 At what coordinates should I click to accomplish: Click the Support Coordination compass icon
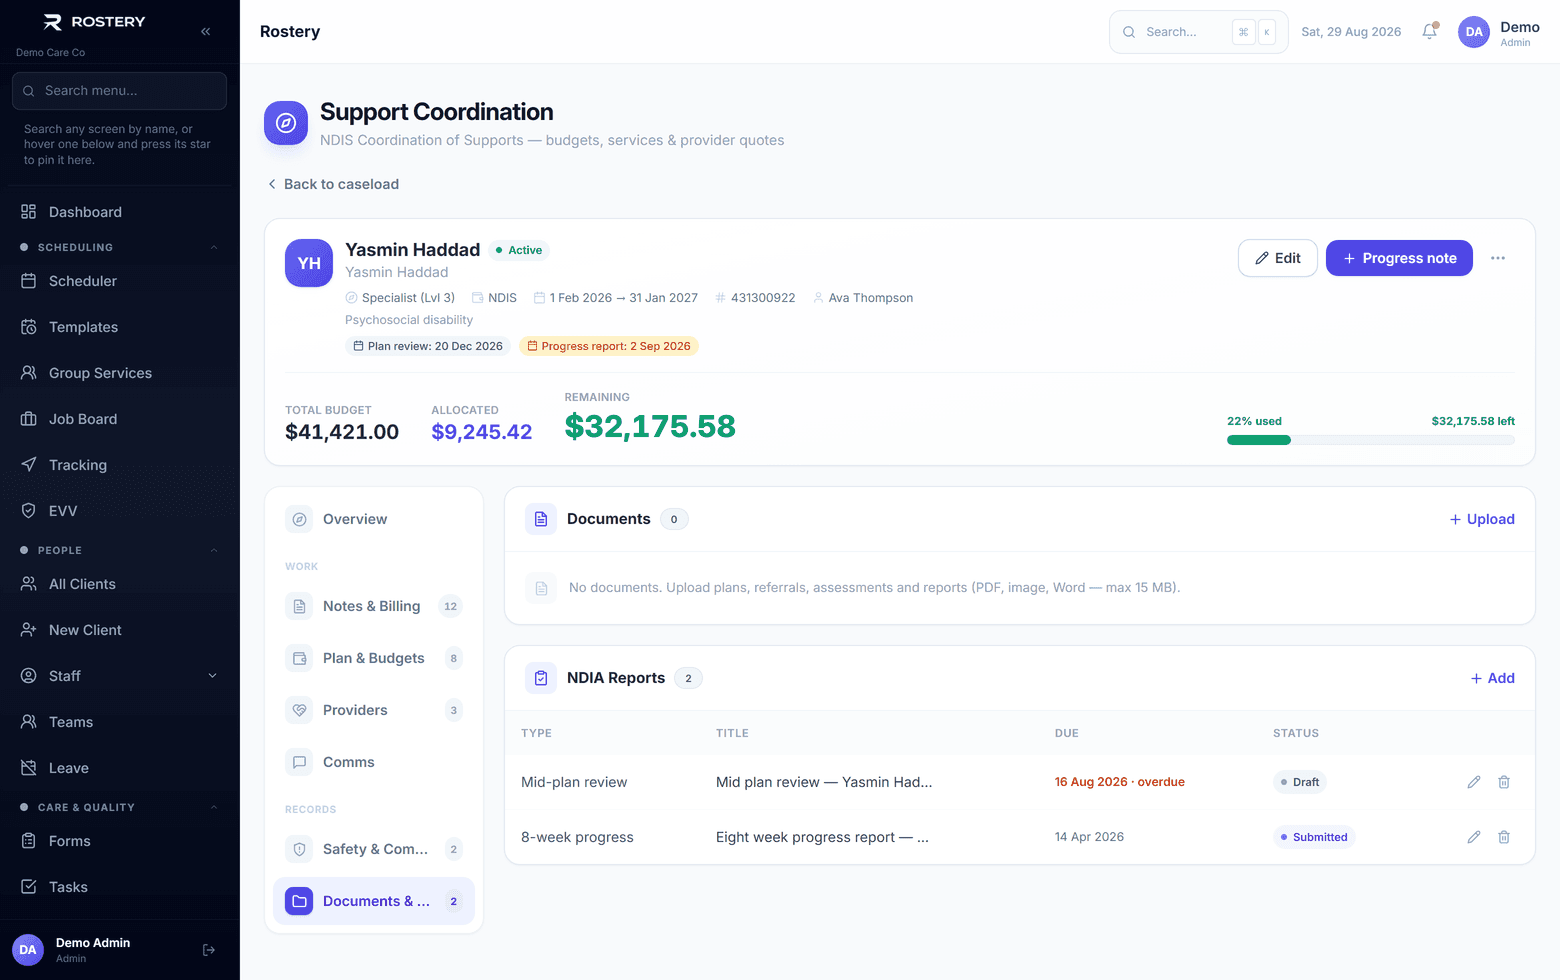[x=286, y=123]
